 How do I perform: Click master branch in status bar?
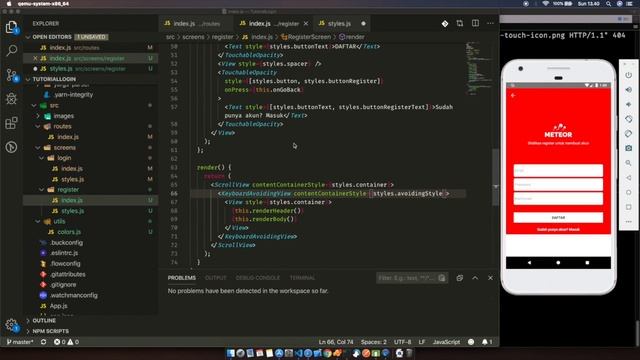[20, 342]
